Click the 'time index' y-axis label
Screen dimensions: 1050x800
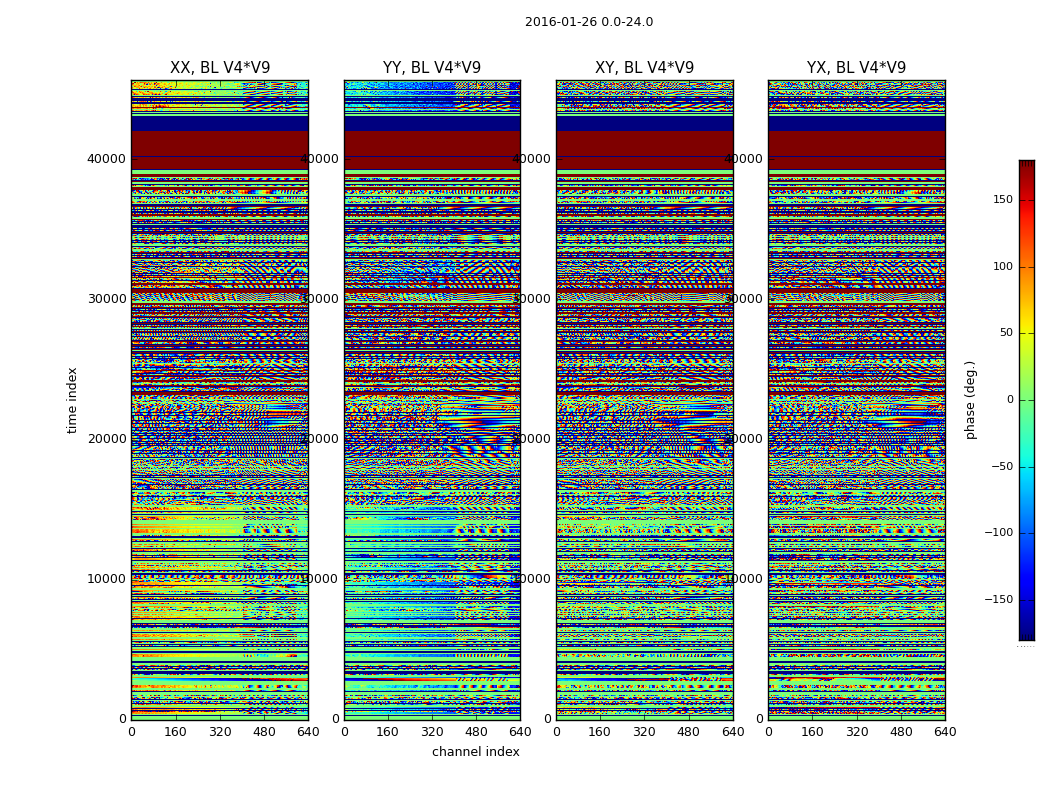coord(72,399)
